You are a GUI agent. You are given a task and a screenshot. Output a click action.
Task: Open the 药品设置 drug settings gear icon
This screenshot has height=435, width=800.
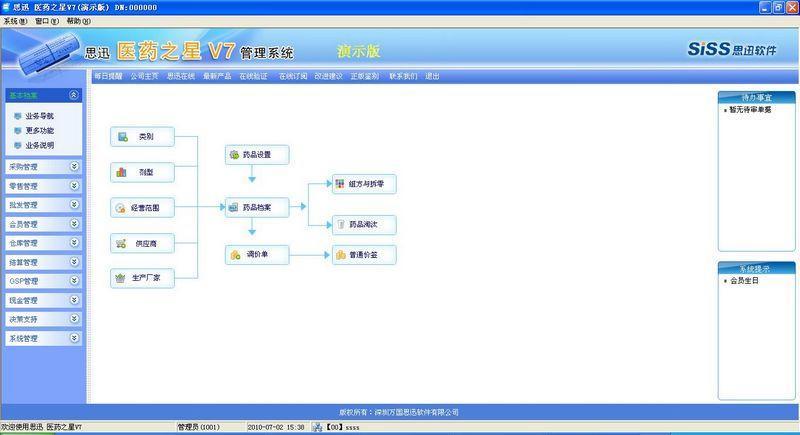[235, 155]
